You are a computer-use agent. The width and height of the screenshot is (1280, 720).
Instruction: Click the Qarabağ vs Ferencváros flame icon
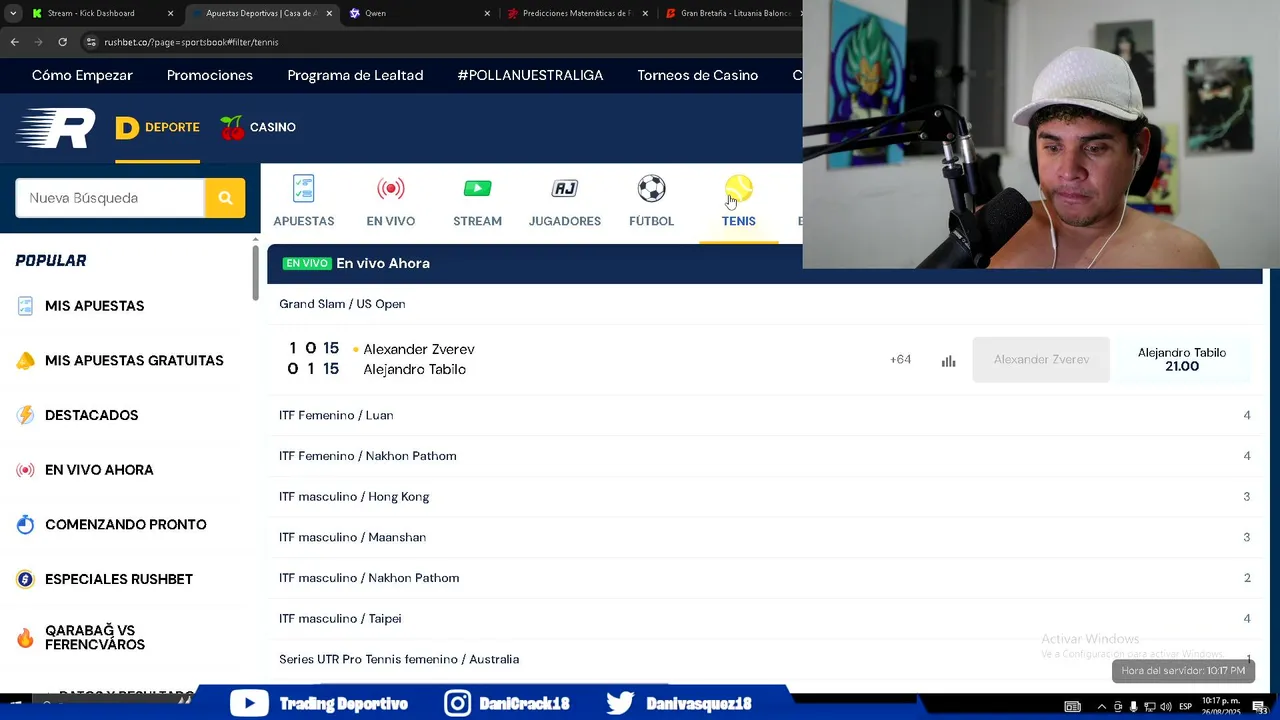coord(25,638)
